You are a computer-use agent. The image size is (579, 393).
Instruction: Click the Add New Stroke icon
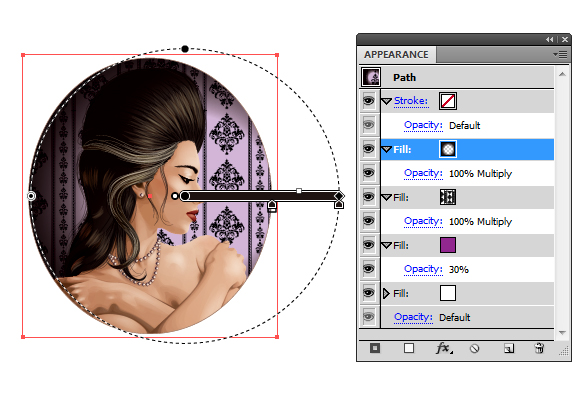[x=375, y=348]
